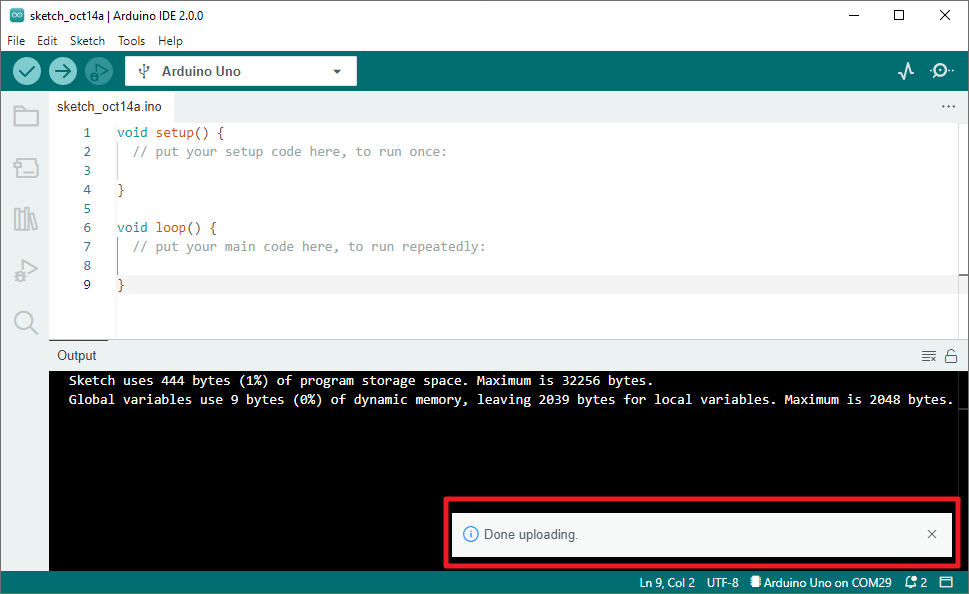Click the info icon in notification
Screen dimensions: 969x594
pyautogui.click(x=470, y=534)
